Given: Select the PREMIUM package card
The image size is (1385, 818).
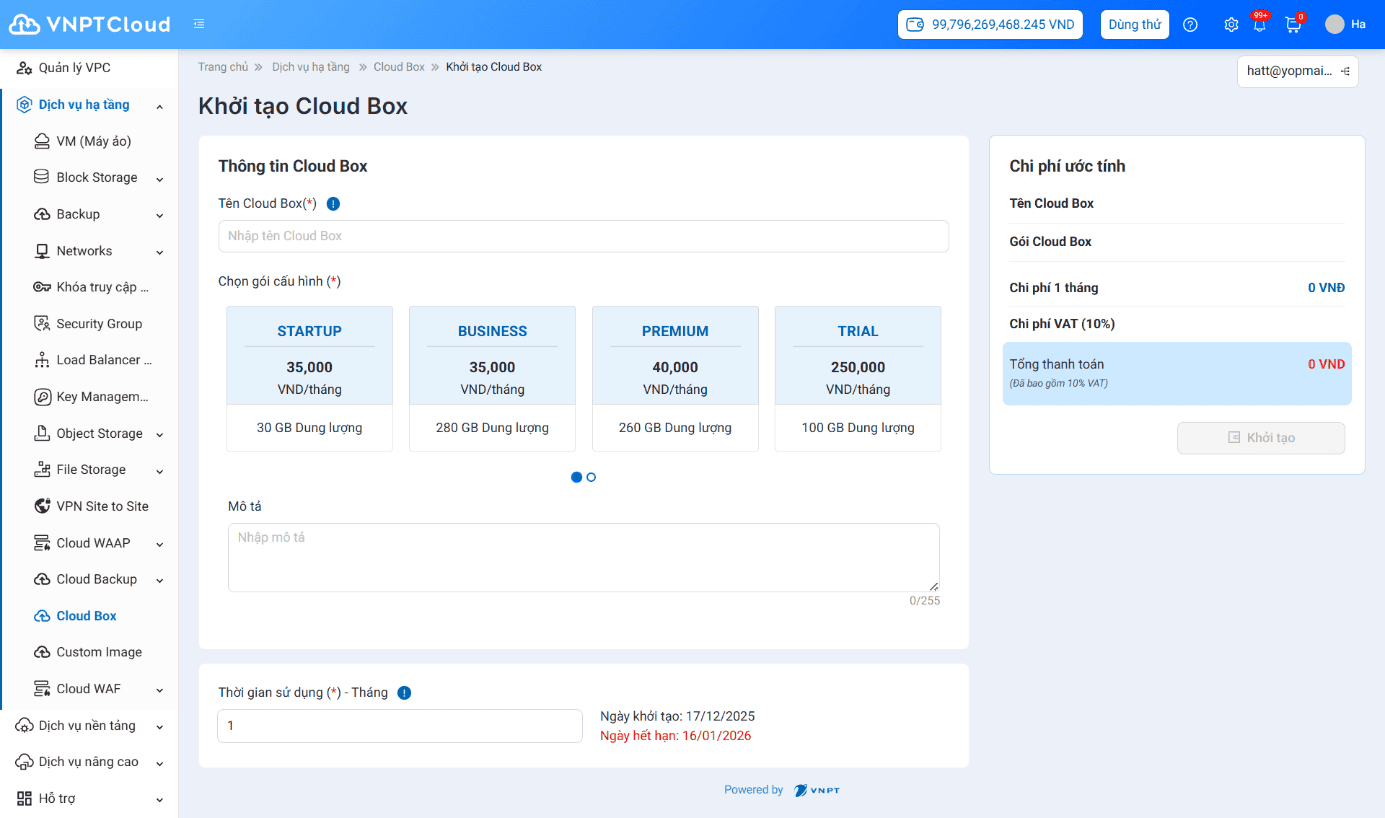Looking at the screenshot, I should pyautogui.click(x=675, y=379).
